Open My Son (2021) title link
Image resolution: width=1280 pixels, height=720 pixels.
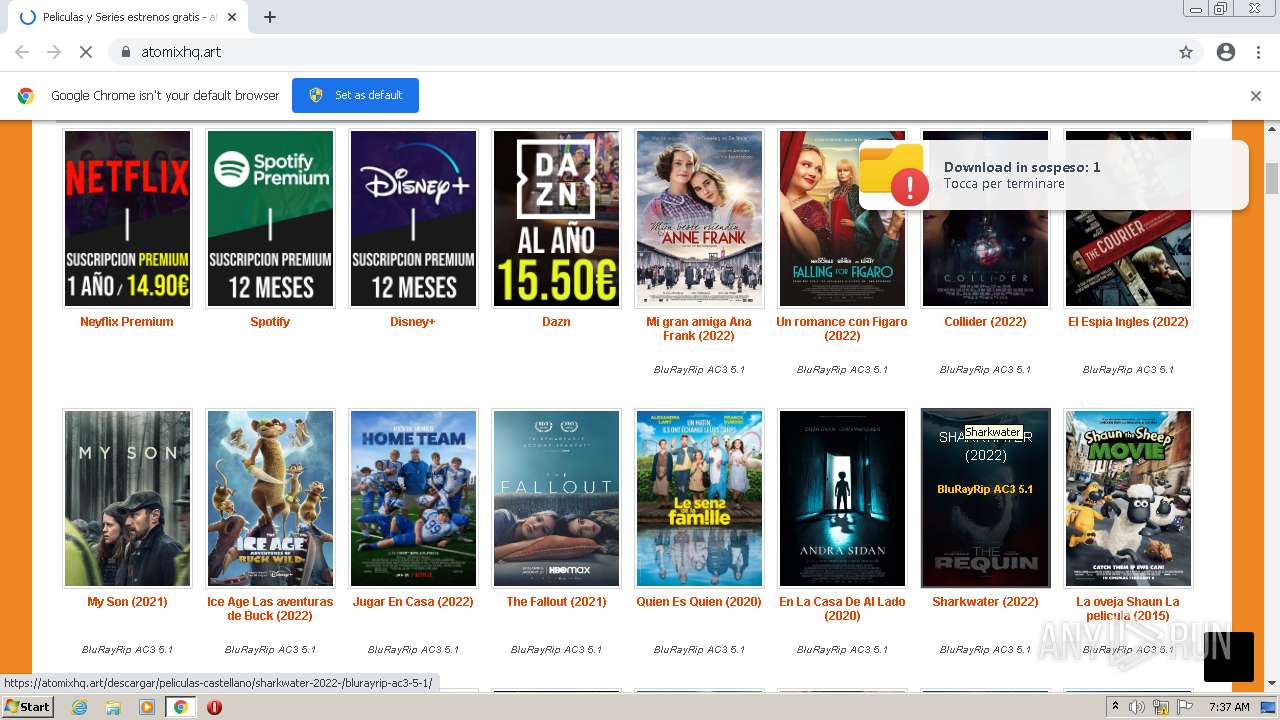click(127, 602)
